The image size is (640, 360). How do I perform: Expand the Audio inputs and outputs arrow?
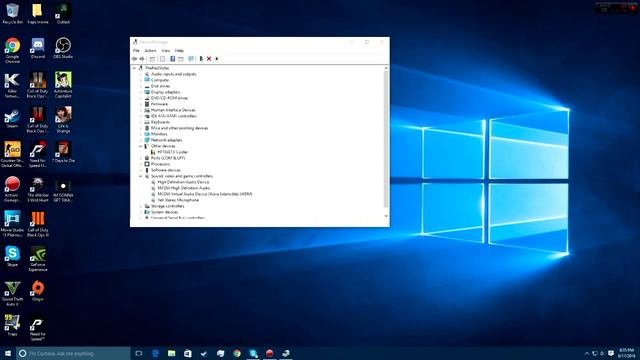141,74
